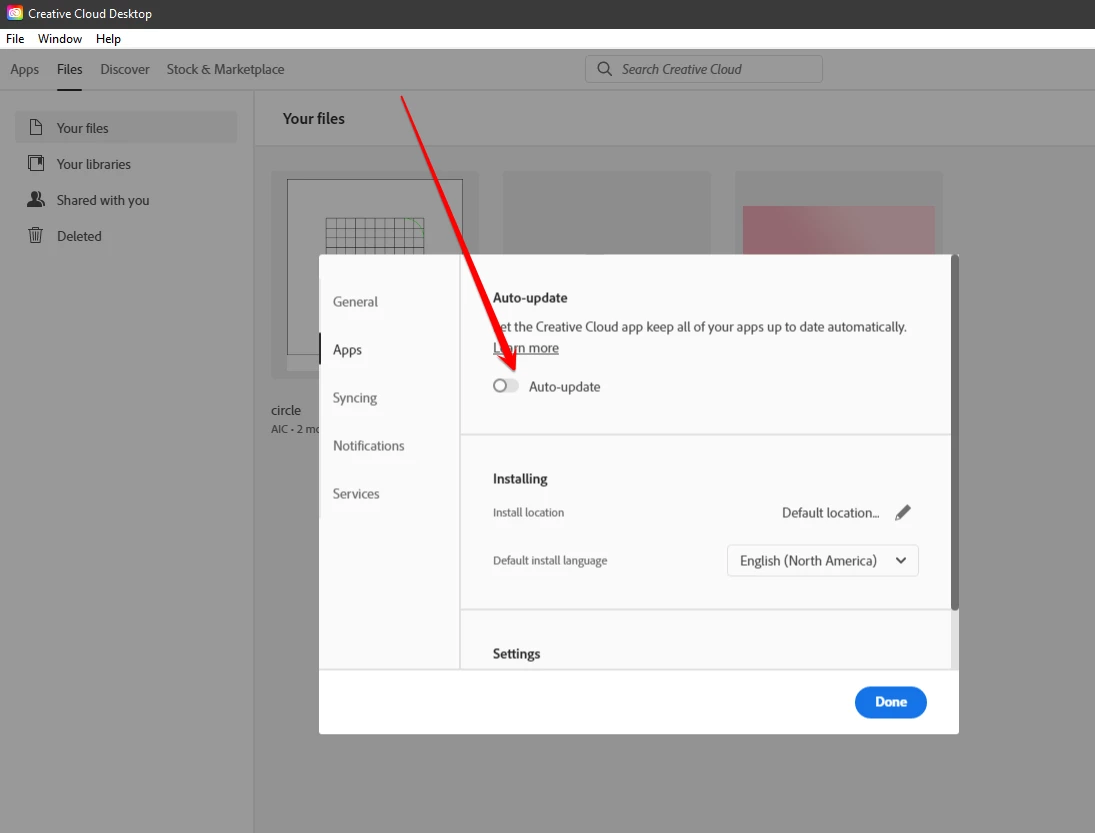Open the circle file thumbnail

374,274
